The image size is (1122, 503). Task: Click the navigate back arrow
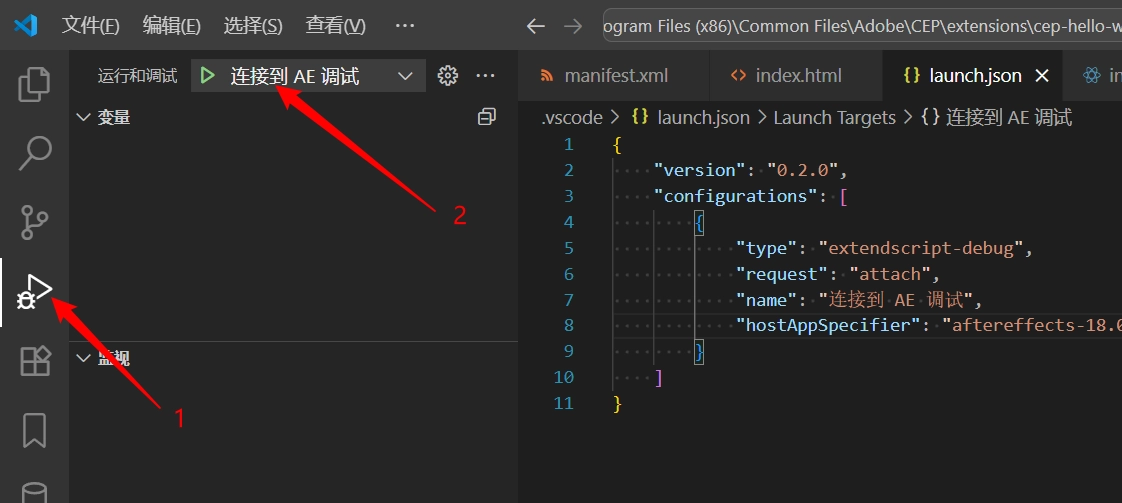[536, 26]
